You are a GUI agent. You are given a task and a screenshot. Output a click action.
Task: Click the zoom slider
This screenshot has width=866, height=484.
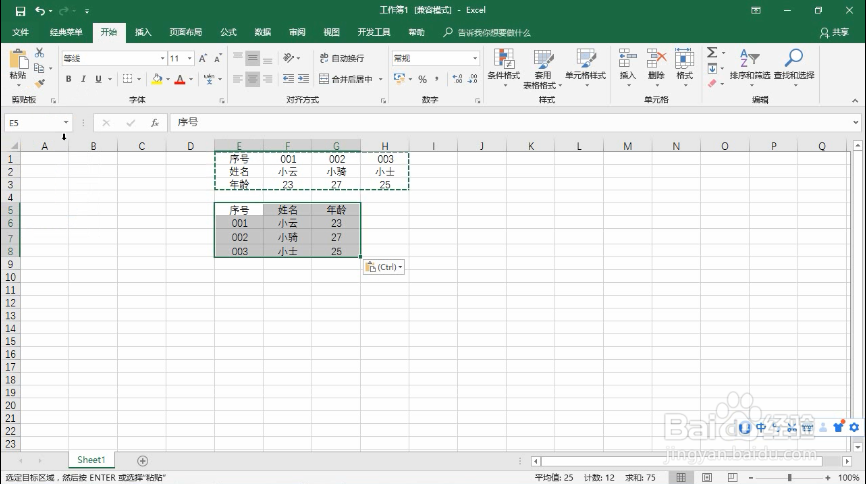pos(789,477)
